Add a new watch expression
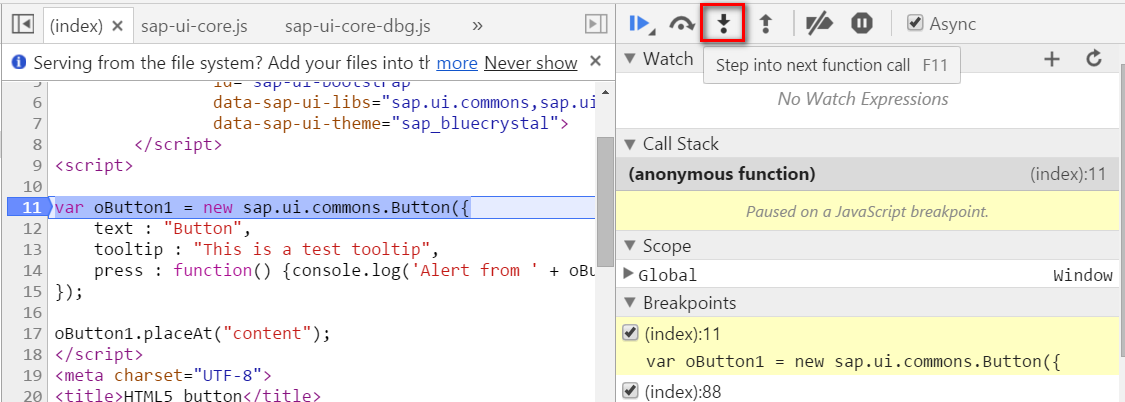Image resolution: width=1125 pixels, height=402 pixels. pos(1051,59)
